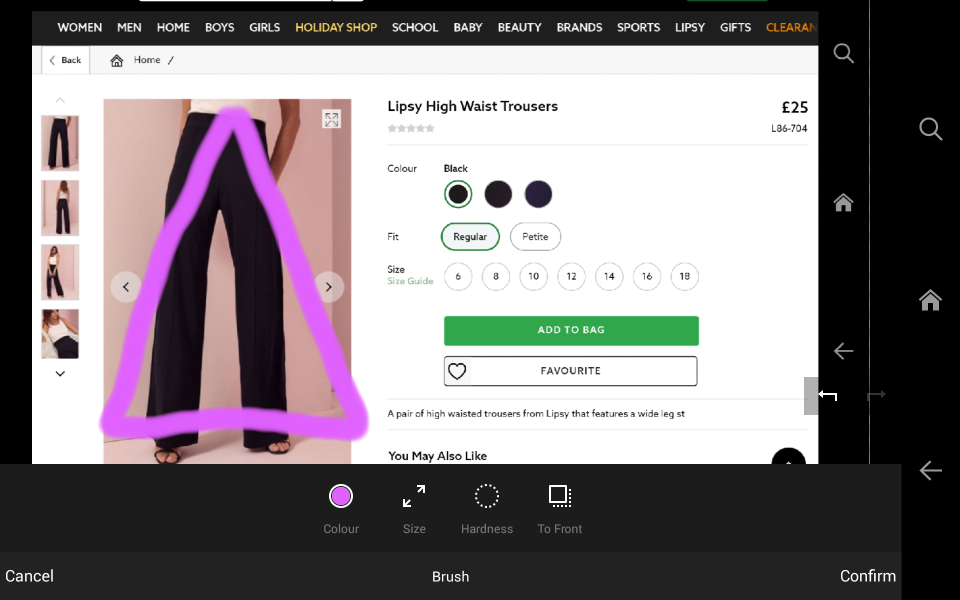Viewport: 960px width, 600px height.
Task: Click the scroll-to-top round button
Action: click(x=789, y=456)
